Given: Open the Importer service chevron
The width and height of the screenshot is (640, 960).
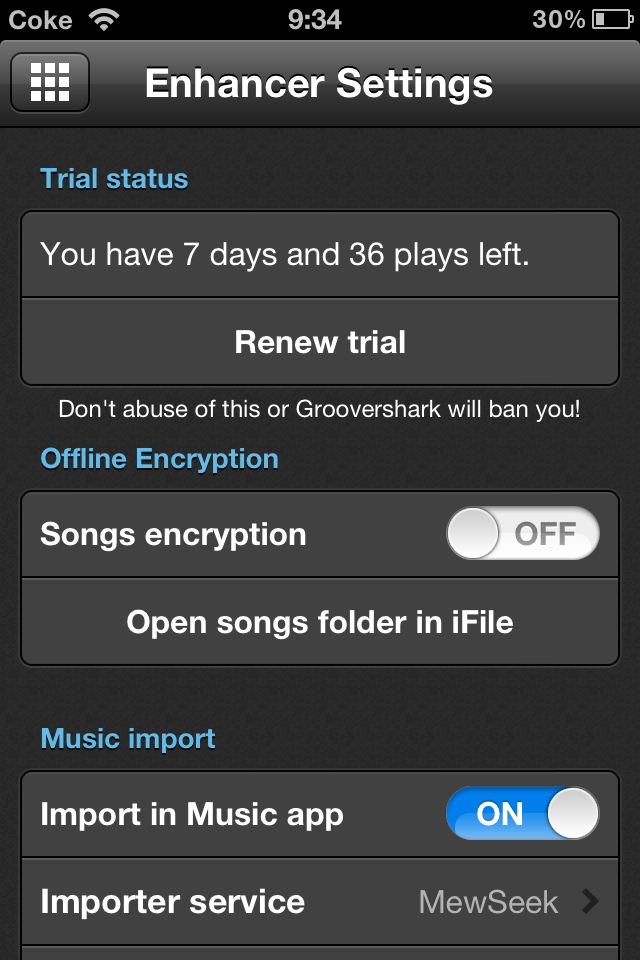Looking at the screenshot, I should tap(590, 901).
